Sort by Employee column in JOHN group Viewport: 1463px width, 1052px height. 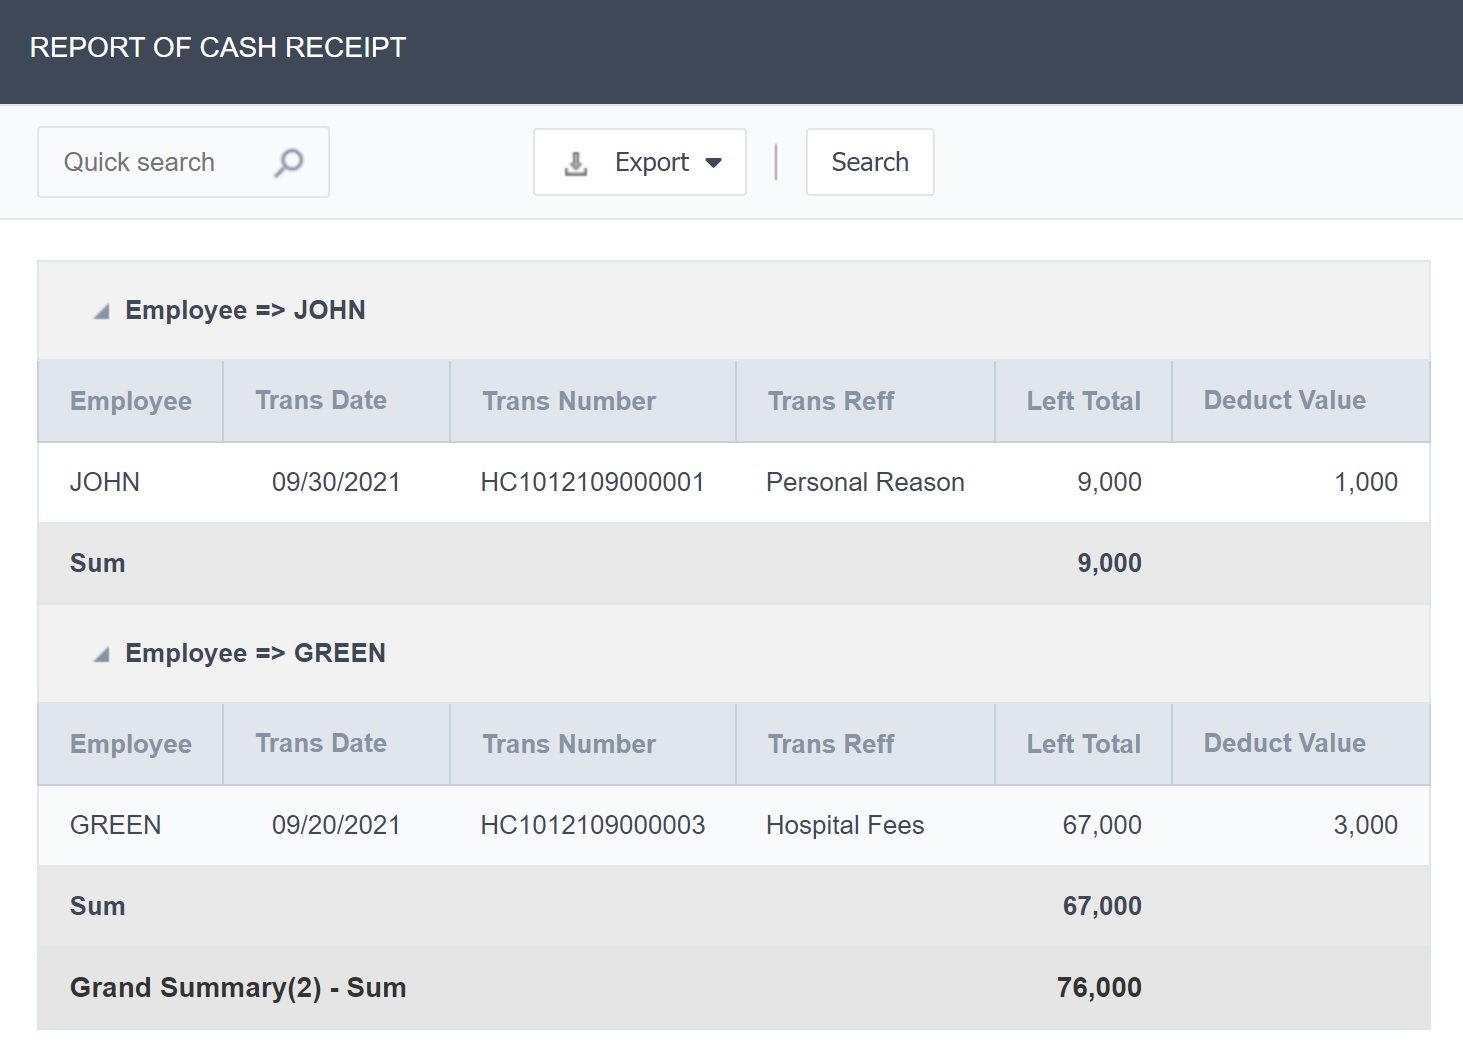click(x=131, y=401)
